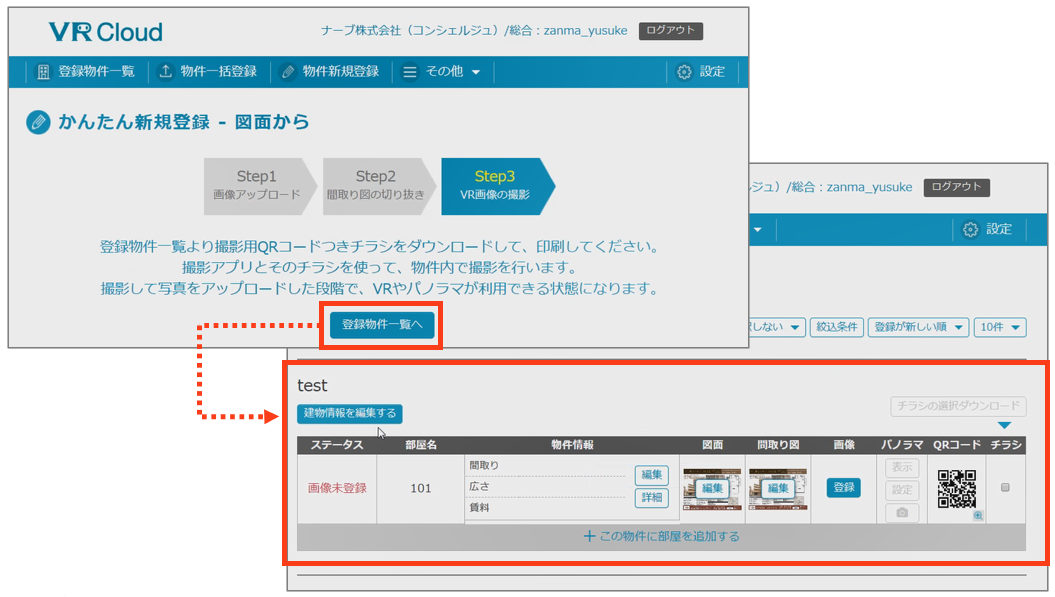Click the QR code image for room 101
The image size is (1055, 597).
[x=956, y=488]
